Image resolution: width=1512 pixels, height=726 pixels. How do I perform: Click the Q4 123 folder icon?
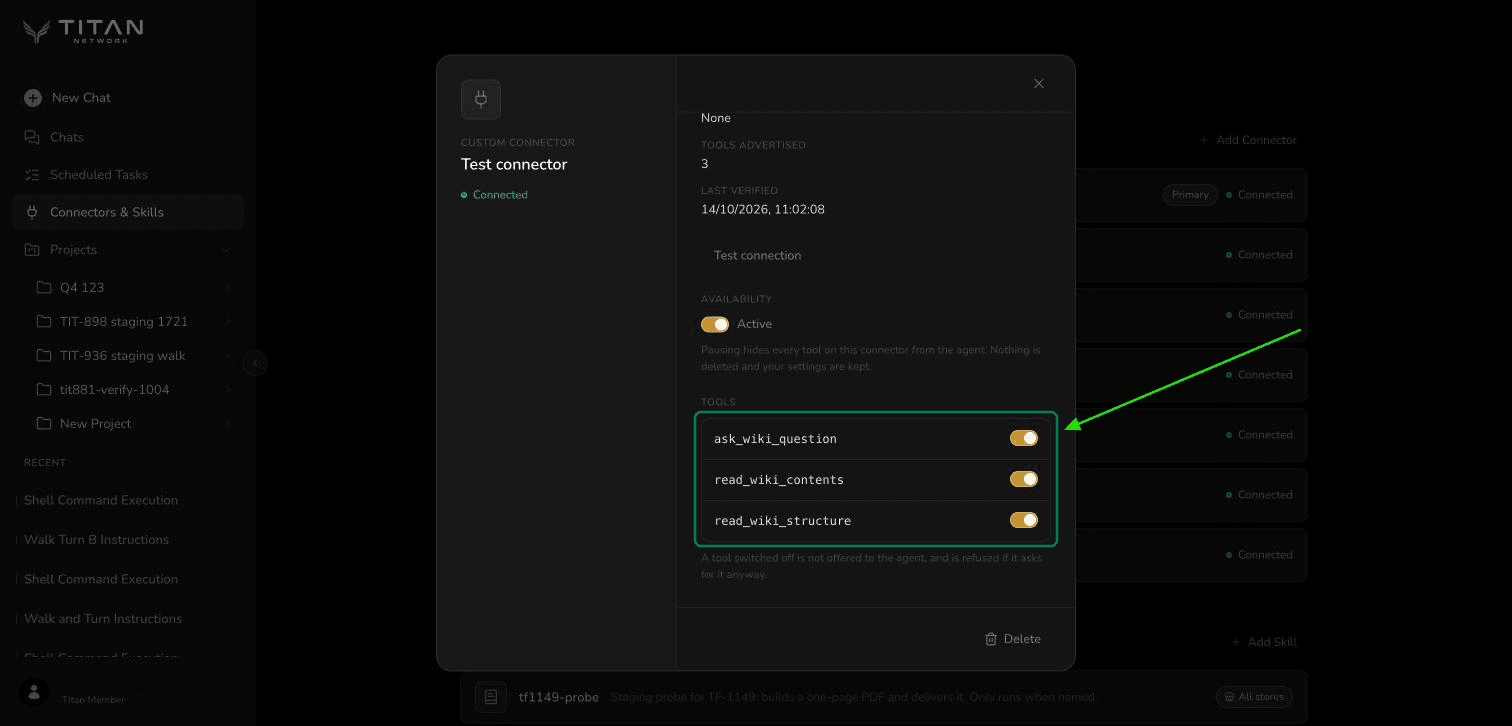coord(44,288)
